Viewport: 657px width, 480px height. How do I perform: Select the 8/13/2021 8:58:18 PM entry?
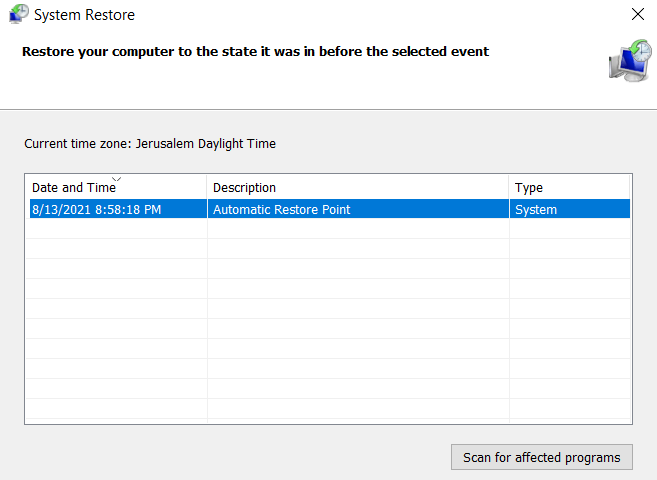click(x=97, y=210)
